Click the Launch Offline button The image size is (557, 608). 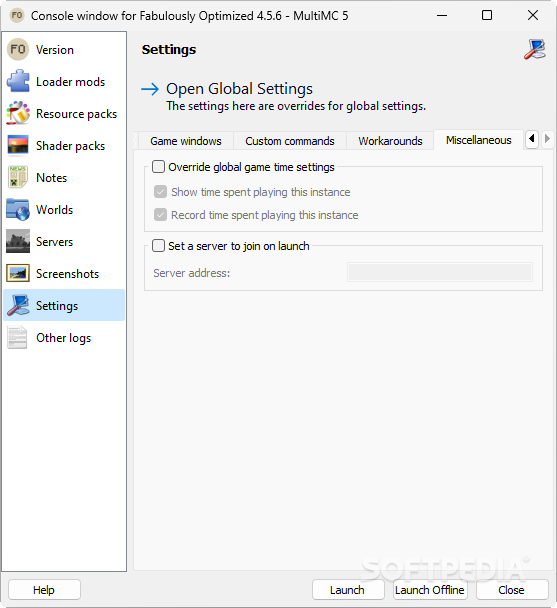pos(430,590)
